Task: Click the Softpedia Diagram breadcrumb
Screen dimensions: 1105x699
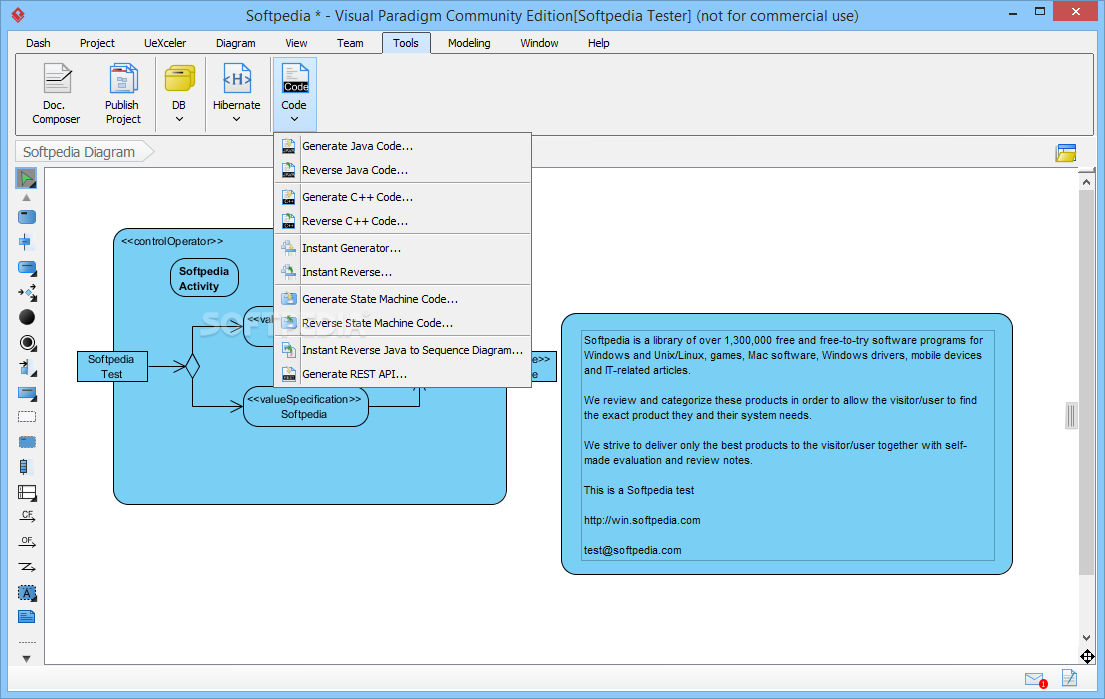Action: 85,151
